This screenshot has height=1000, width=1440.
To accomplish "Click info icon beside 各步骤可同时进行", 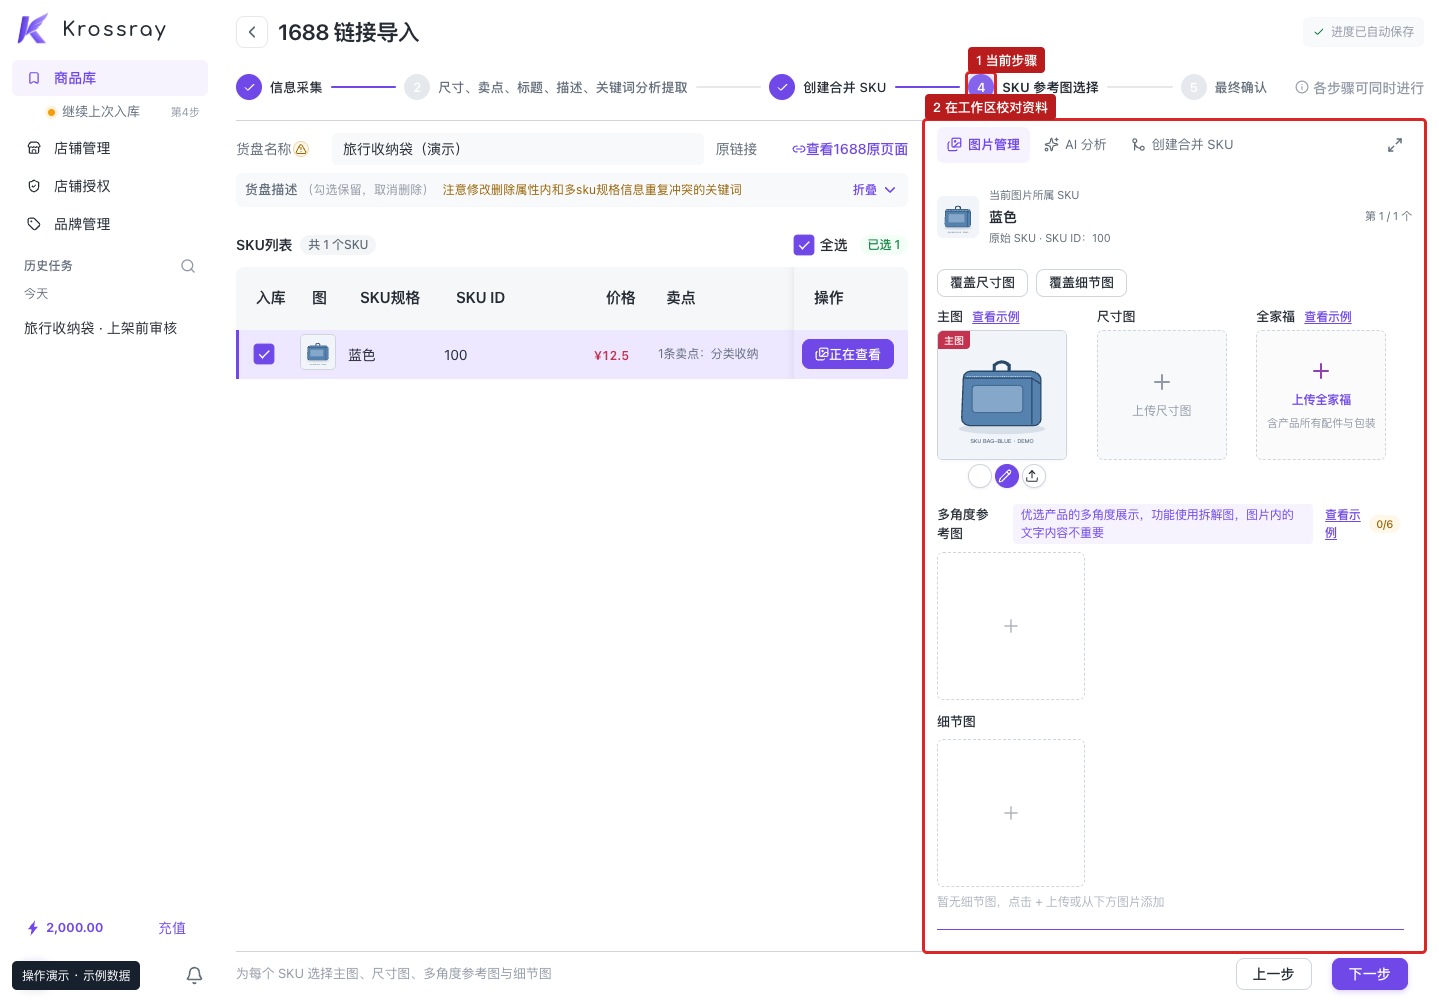I will coord(1302,87).
